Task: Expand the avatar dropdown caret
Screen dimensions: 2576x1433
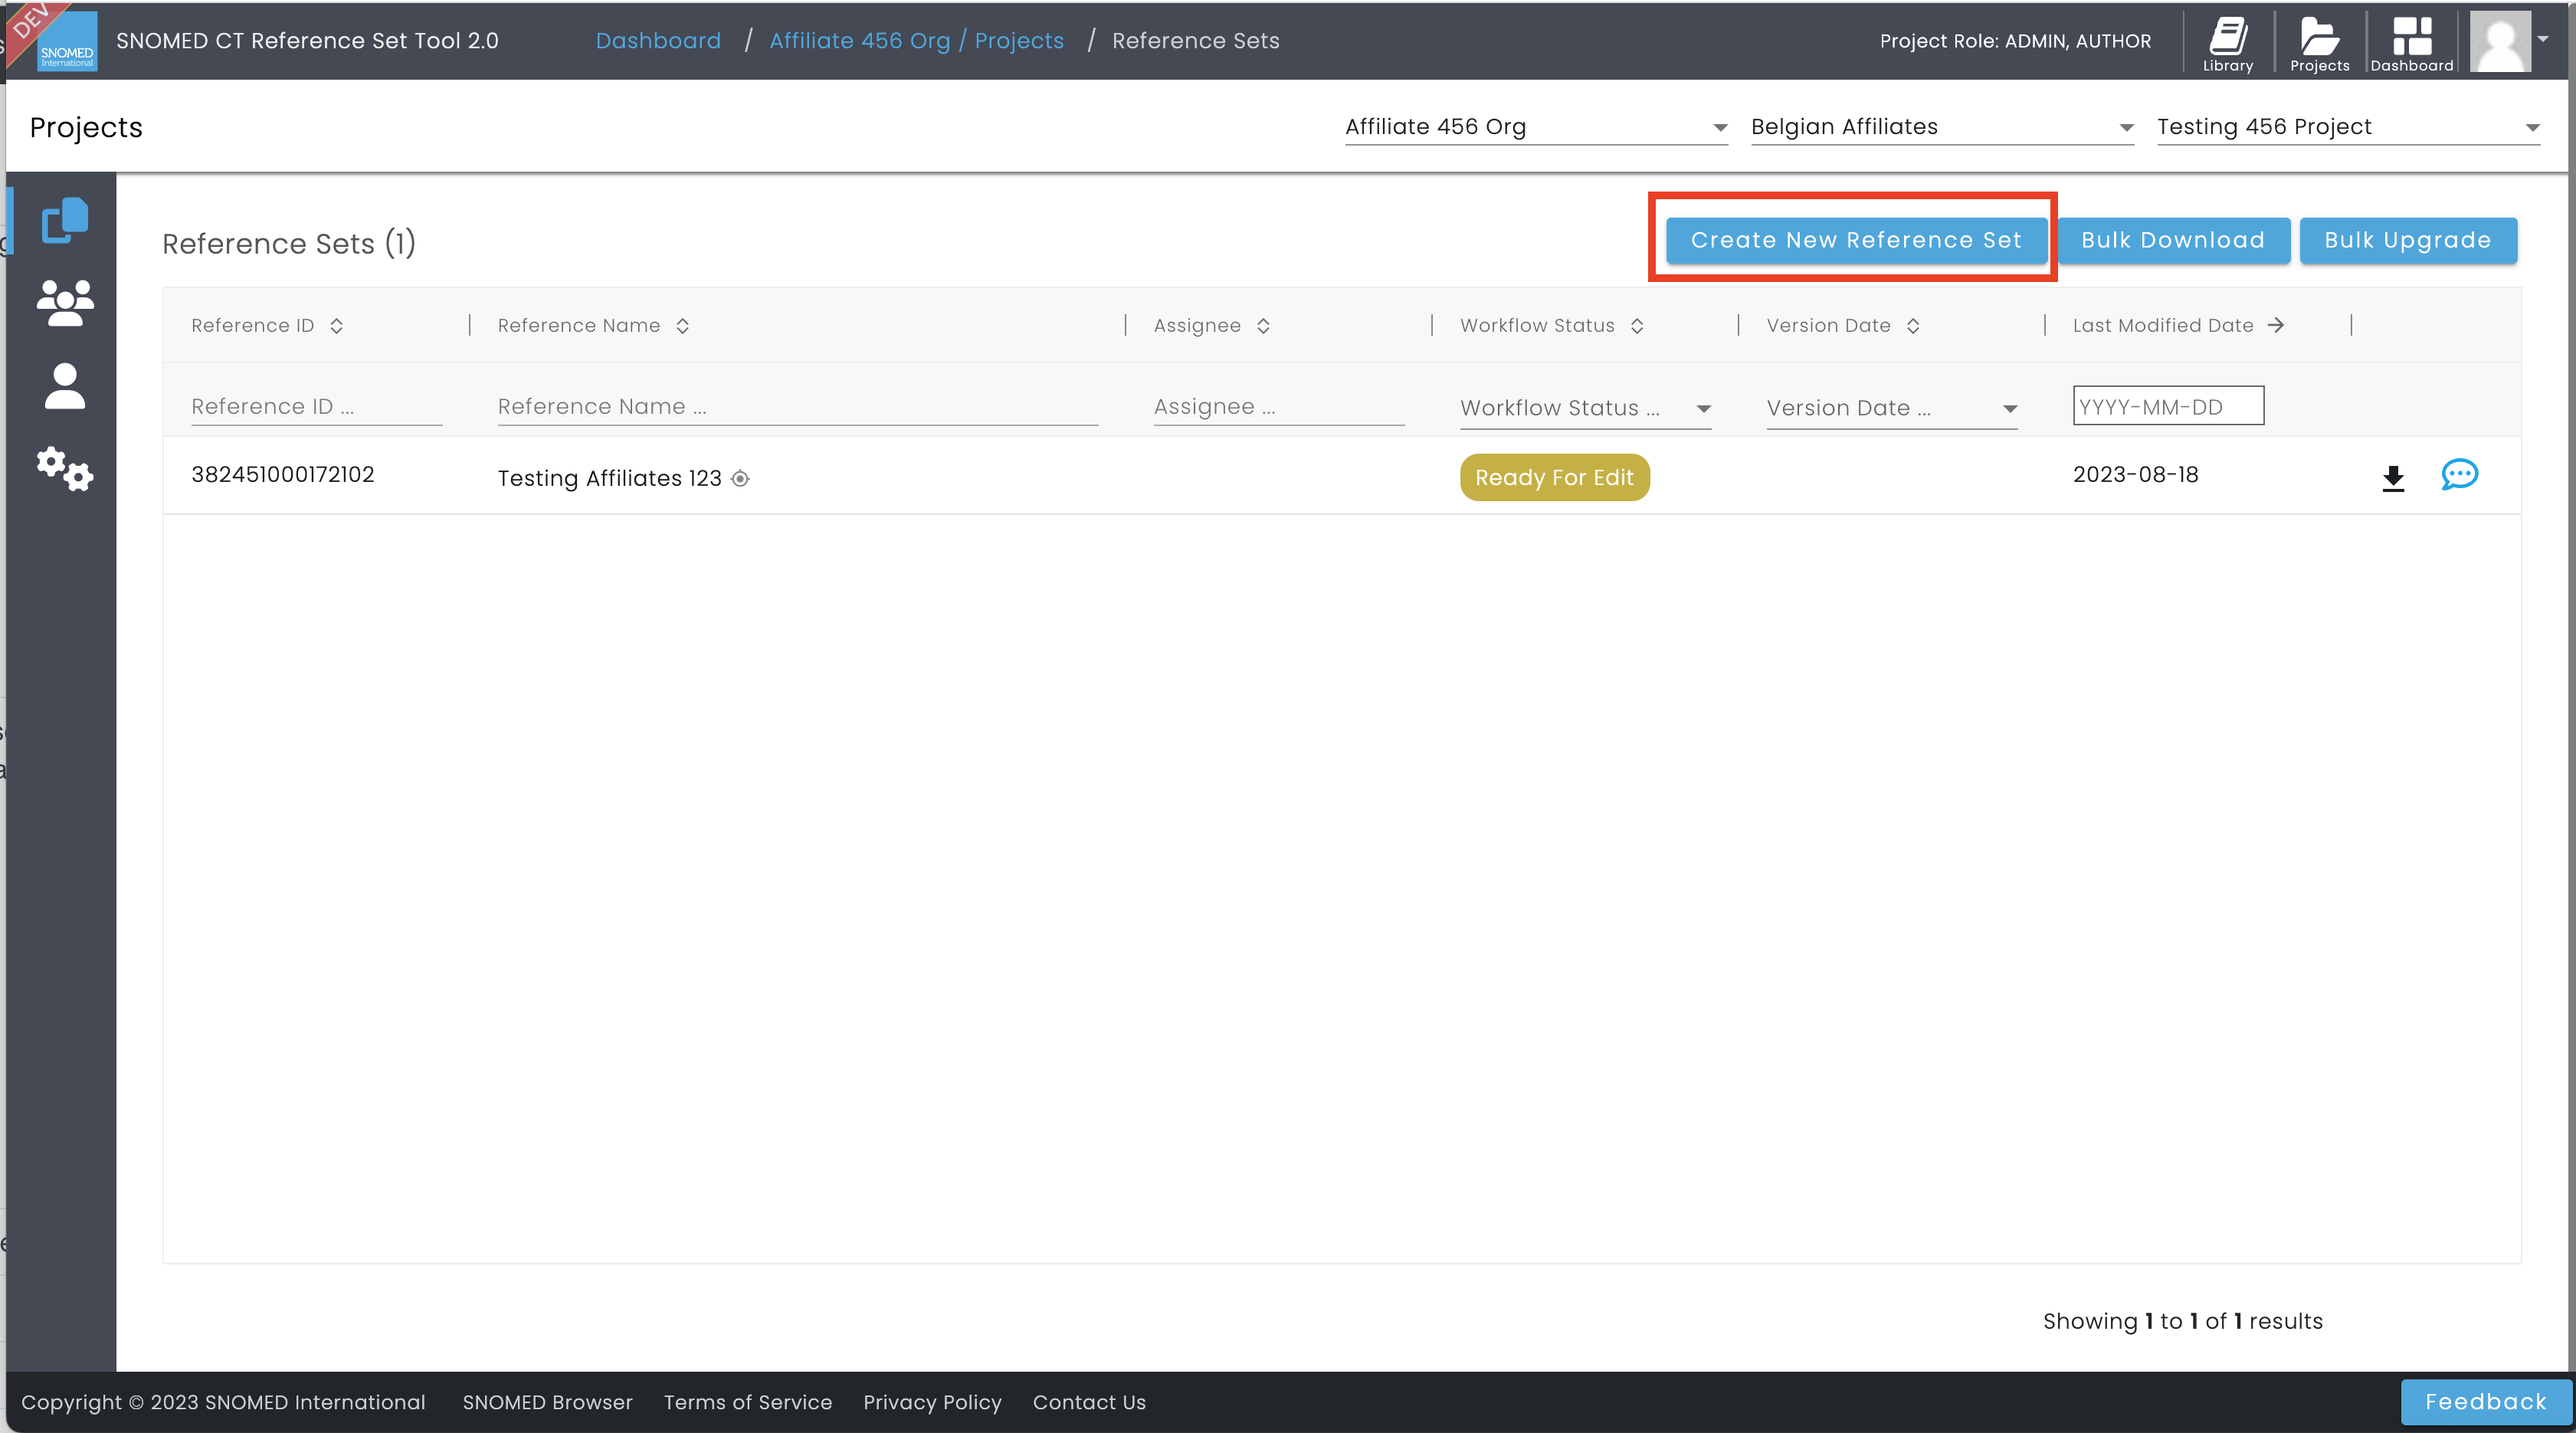Action: pyautogui.click(x=2543, y=39)
